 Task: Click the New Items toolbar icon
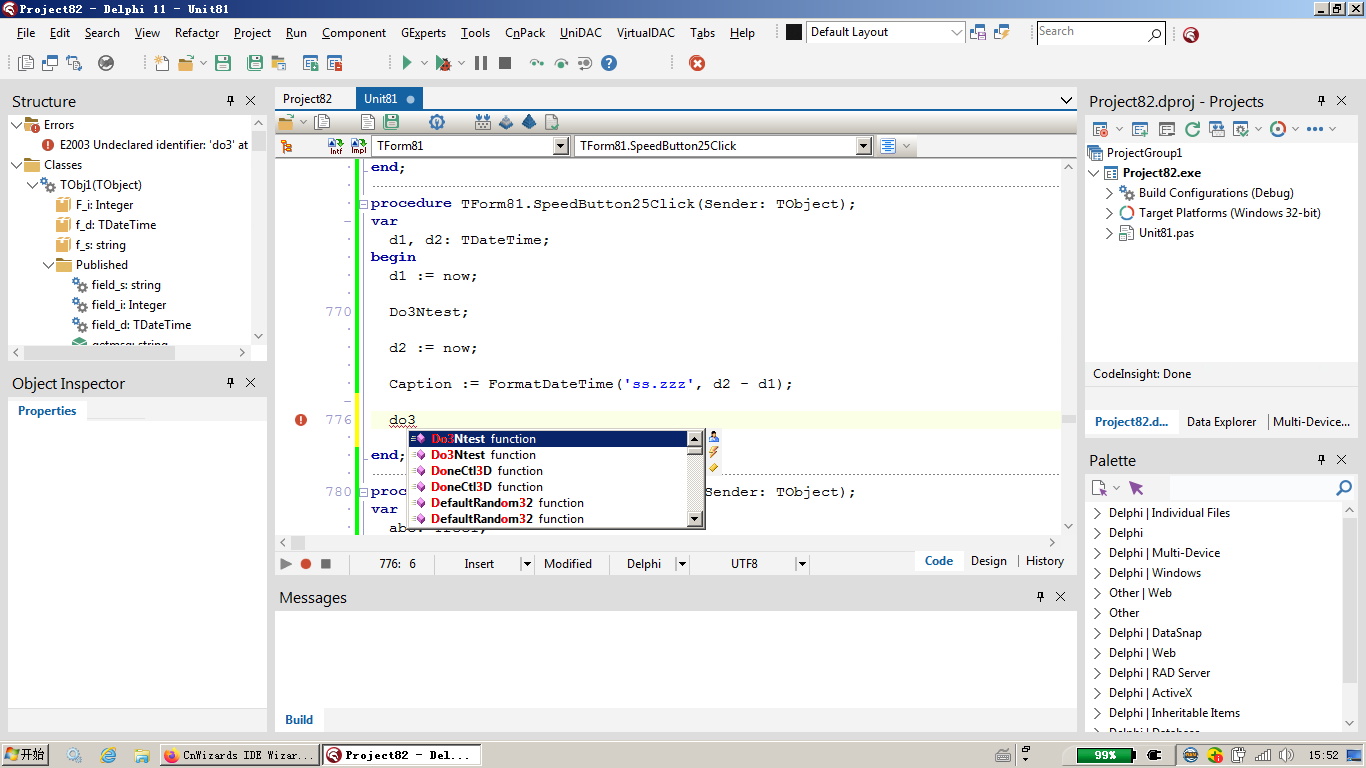pyautogui.click(x=162, y=63)
